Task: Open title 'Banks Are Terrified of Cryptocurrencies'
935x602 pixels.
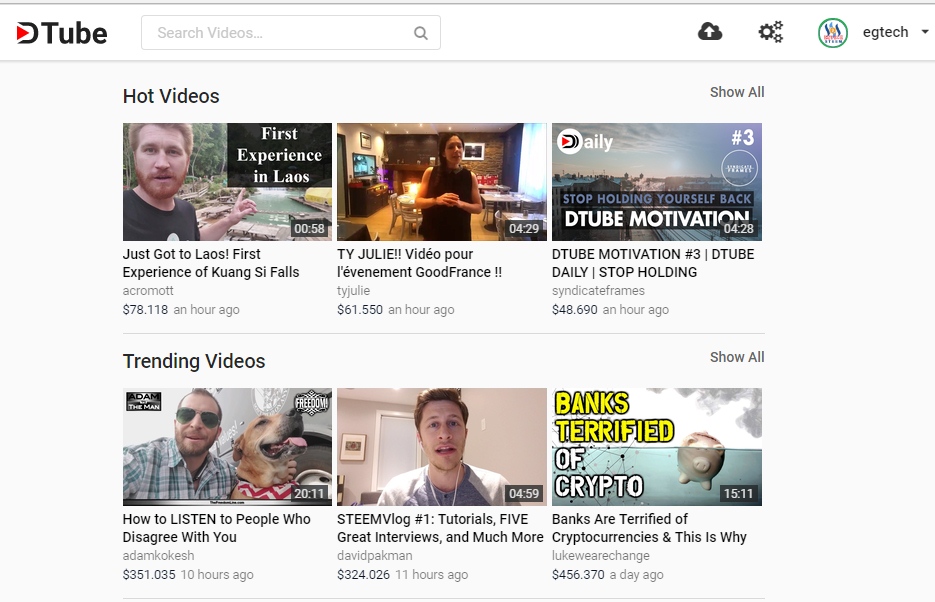Action: coord(649,528)
